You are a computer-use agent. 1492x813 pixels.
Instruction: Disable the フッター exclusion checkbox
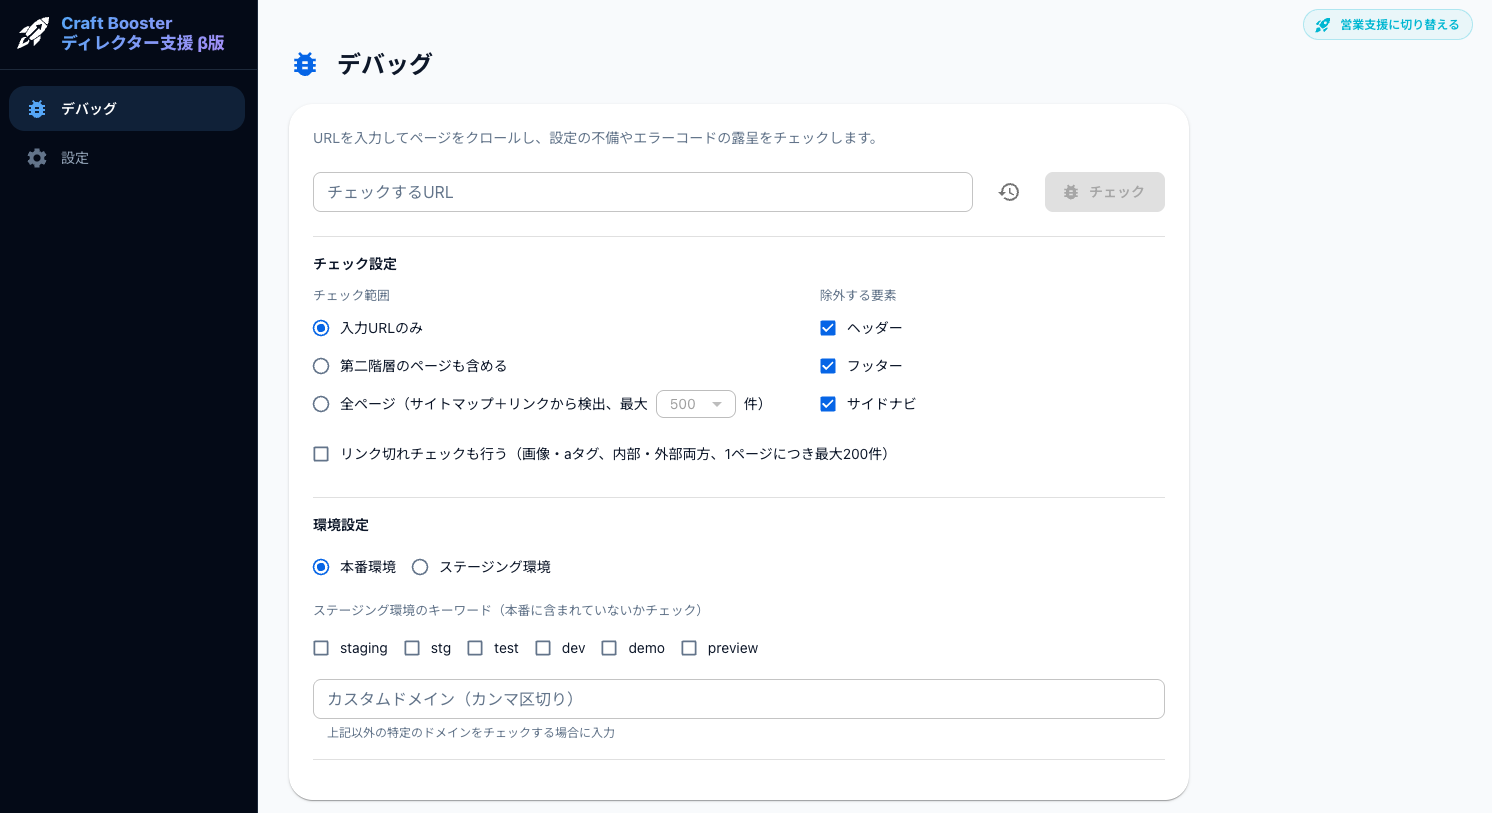828,366
